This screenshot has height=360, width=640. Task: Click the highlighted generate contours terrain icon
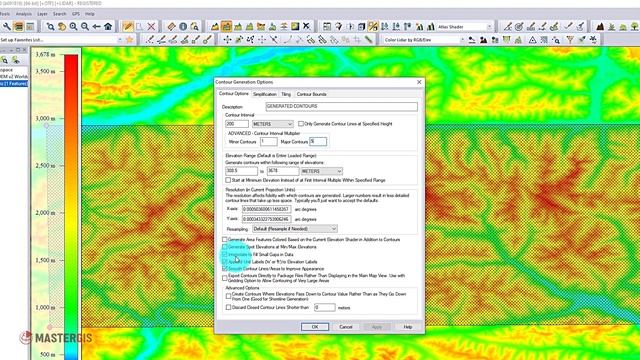pos(226,27)
